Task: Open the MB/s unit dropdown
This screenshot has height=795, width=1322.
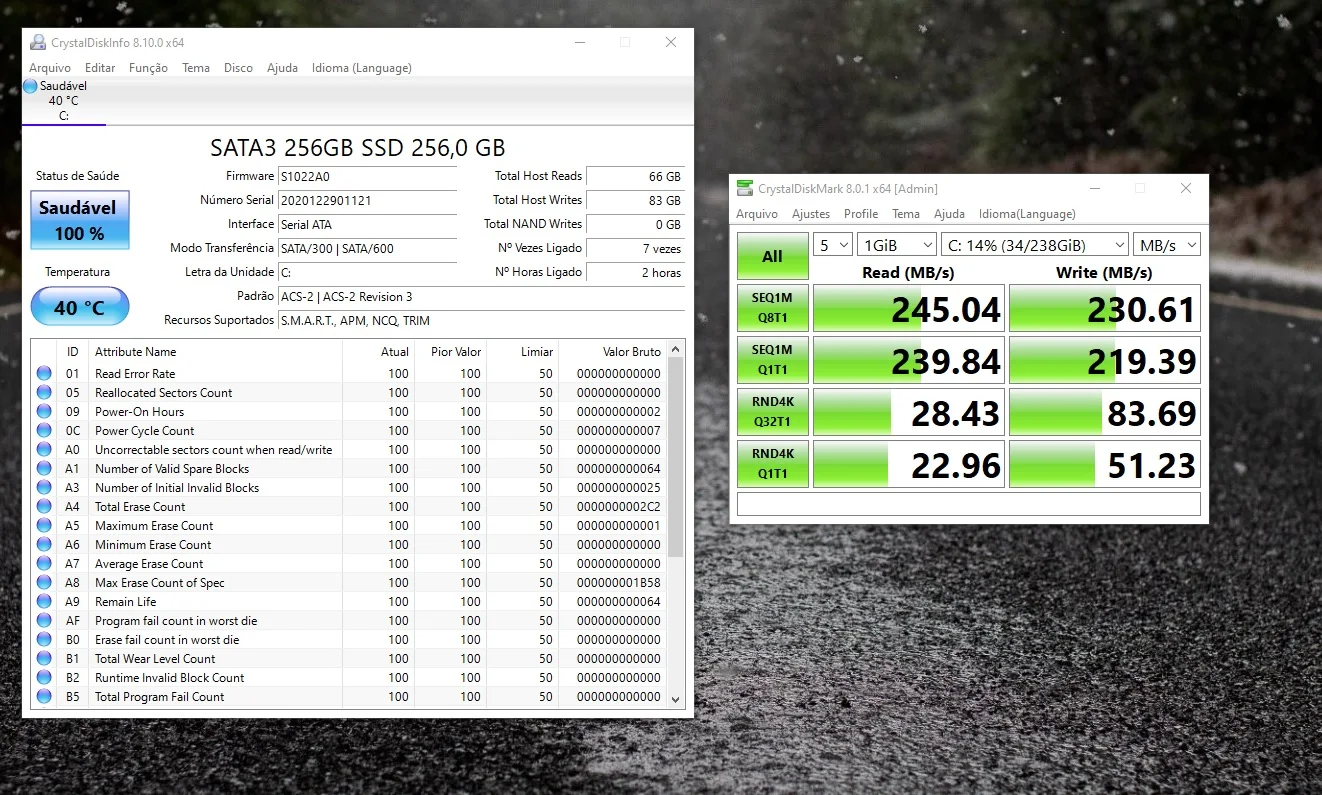Action: click(1166, 244)
